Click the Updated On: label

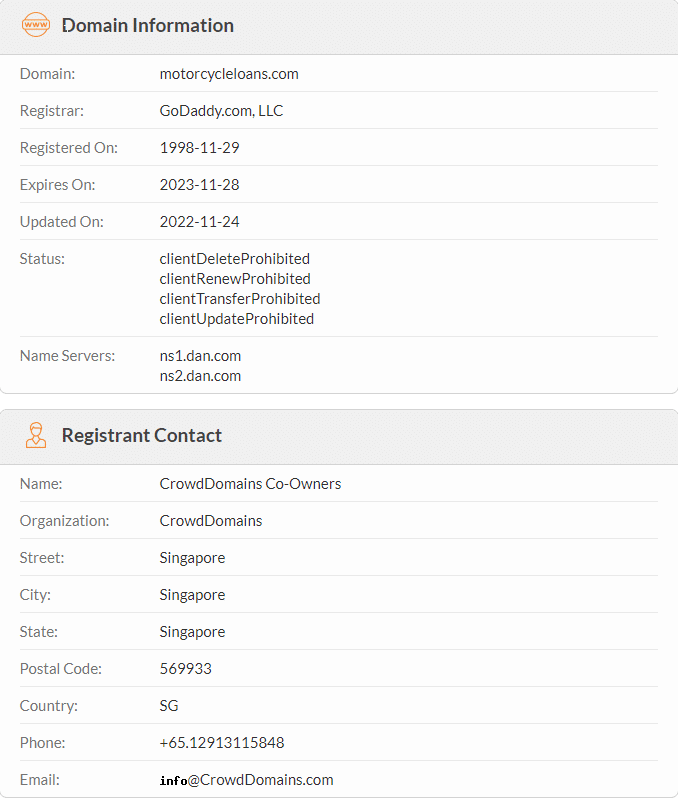click(x=62, y=222)
